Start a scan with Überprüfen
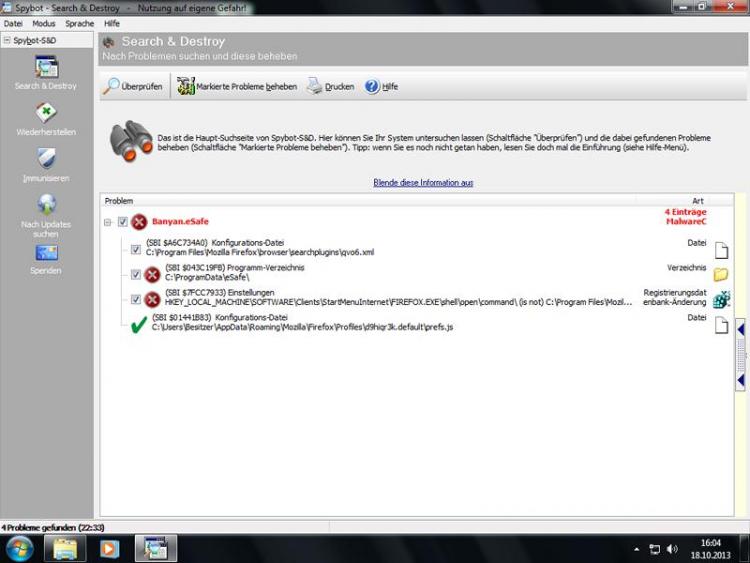750x563 pixels. (x=133, y=87)
